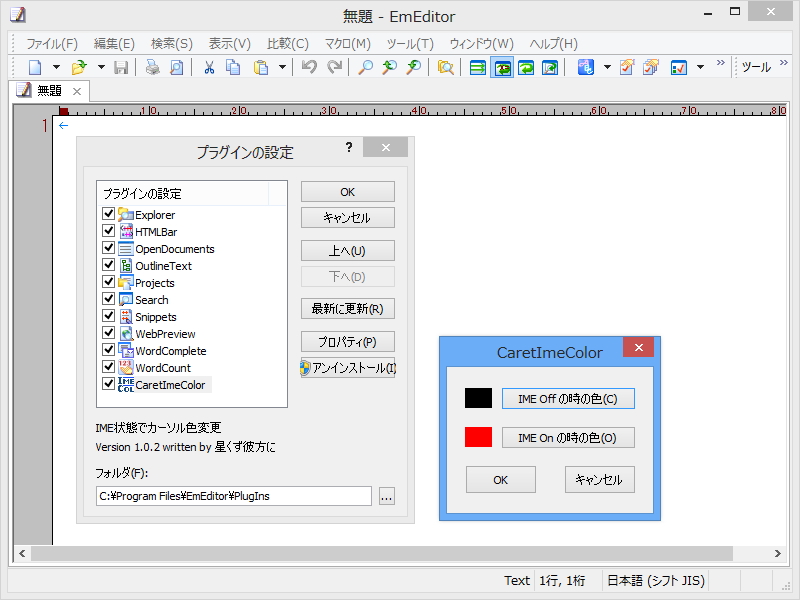
Task: Uncheck the WordCount plugin checkbox
Action: pos(108,366)
